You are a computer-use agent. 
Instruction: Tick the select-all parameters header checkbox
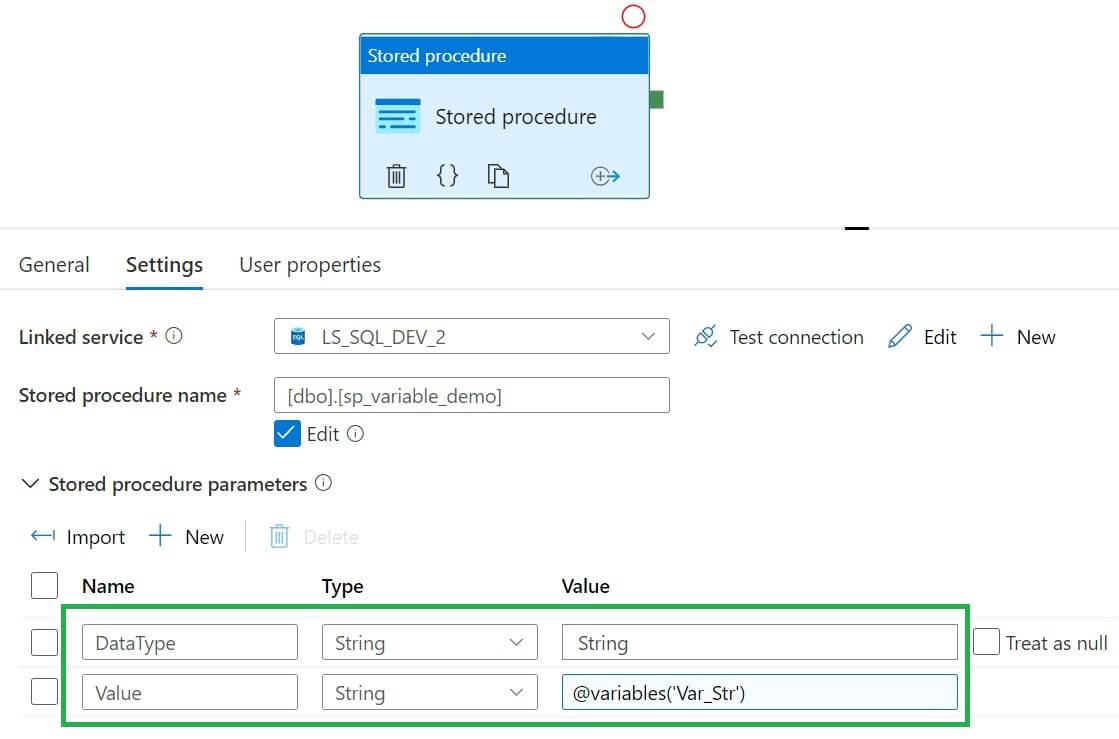[x=44, y=585]
